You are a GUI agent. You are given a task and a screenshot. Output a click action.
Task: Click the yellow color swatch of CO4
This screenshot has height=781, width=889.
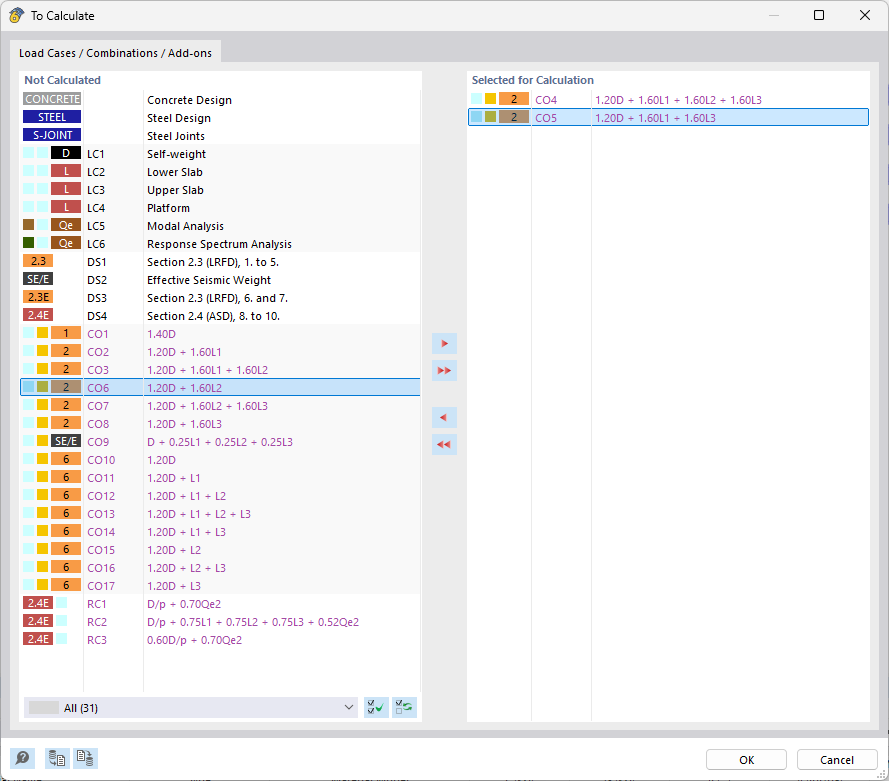490,99
